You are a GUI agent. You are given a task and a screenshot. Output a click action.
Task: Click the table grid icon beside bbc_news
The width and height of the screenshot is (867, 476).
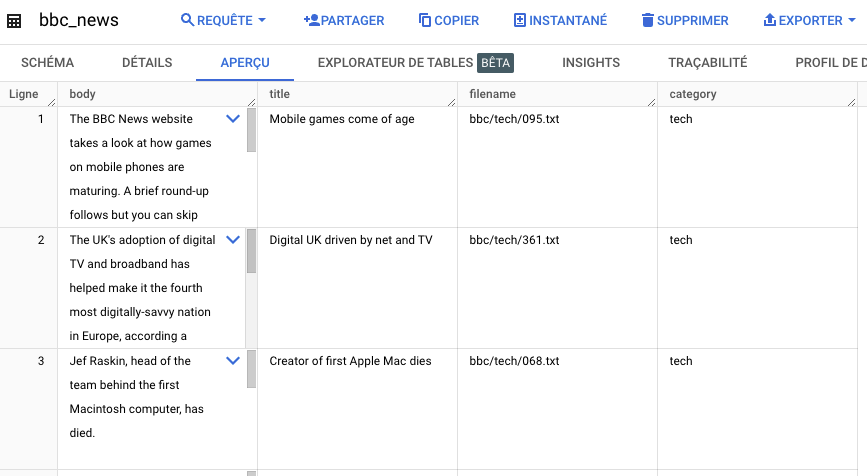(14, 21)
